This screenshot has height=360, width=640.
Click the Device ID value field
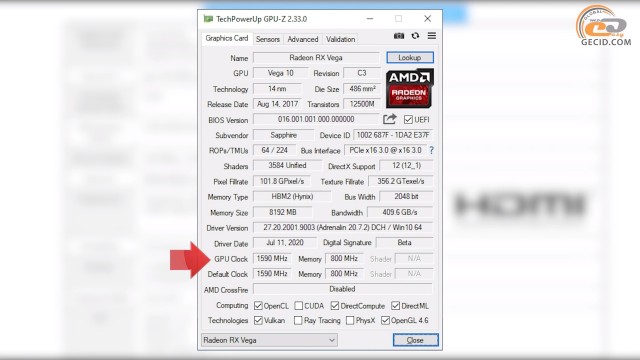click(x=393, y=135)
